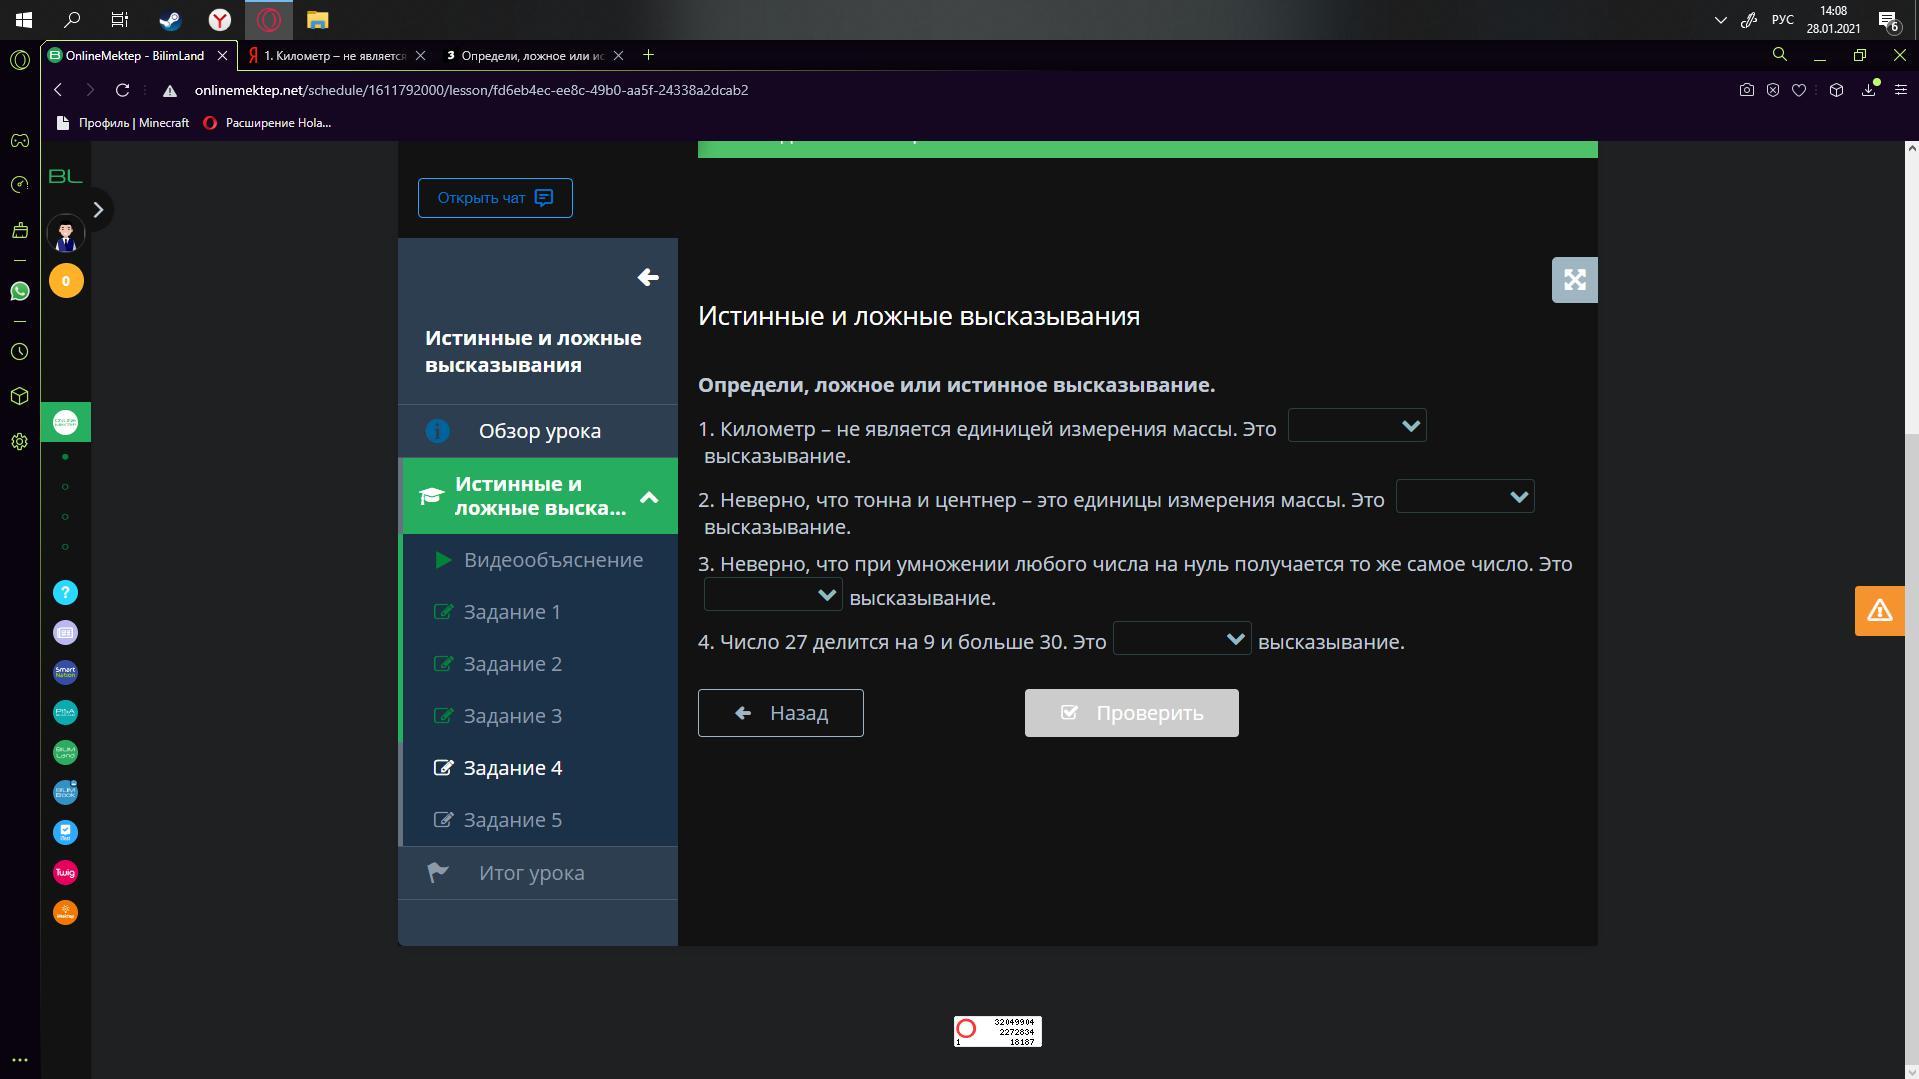Open dropdown for statement 4 about number 27
Screen dimensions: 1919x1079
coord(1181,639)
